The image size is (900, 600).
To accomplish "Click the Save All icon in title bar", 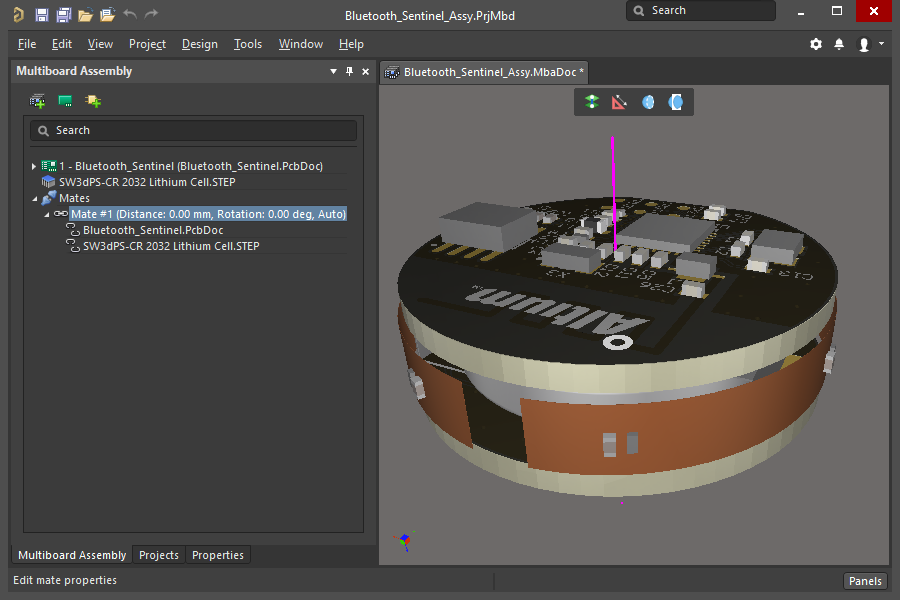I will [63, 15].
